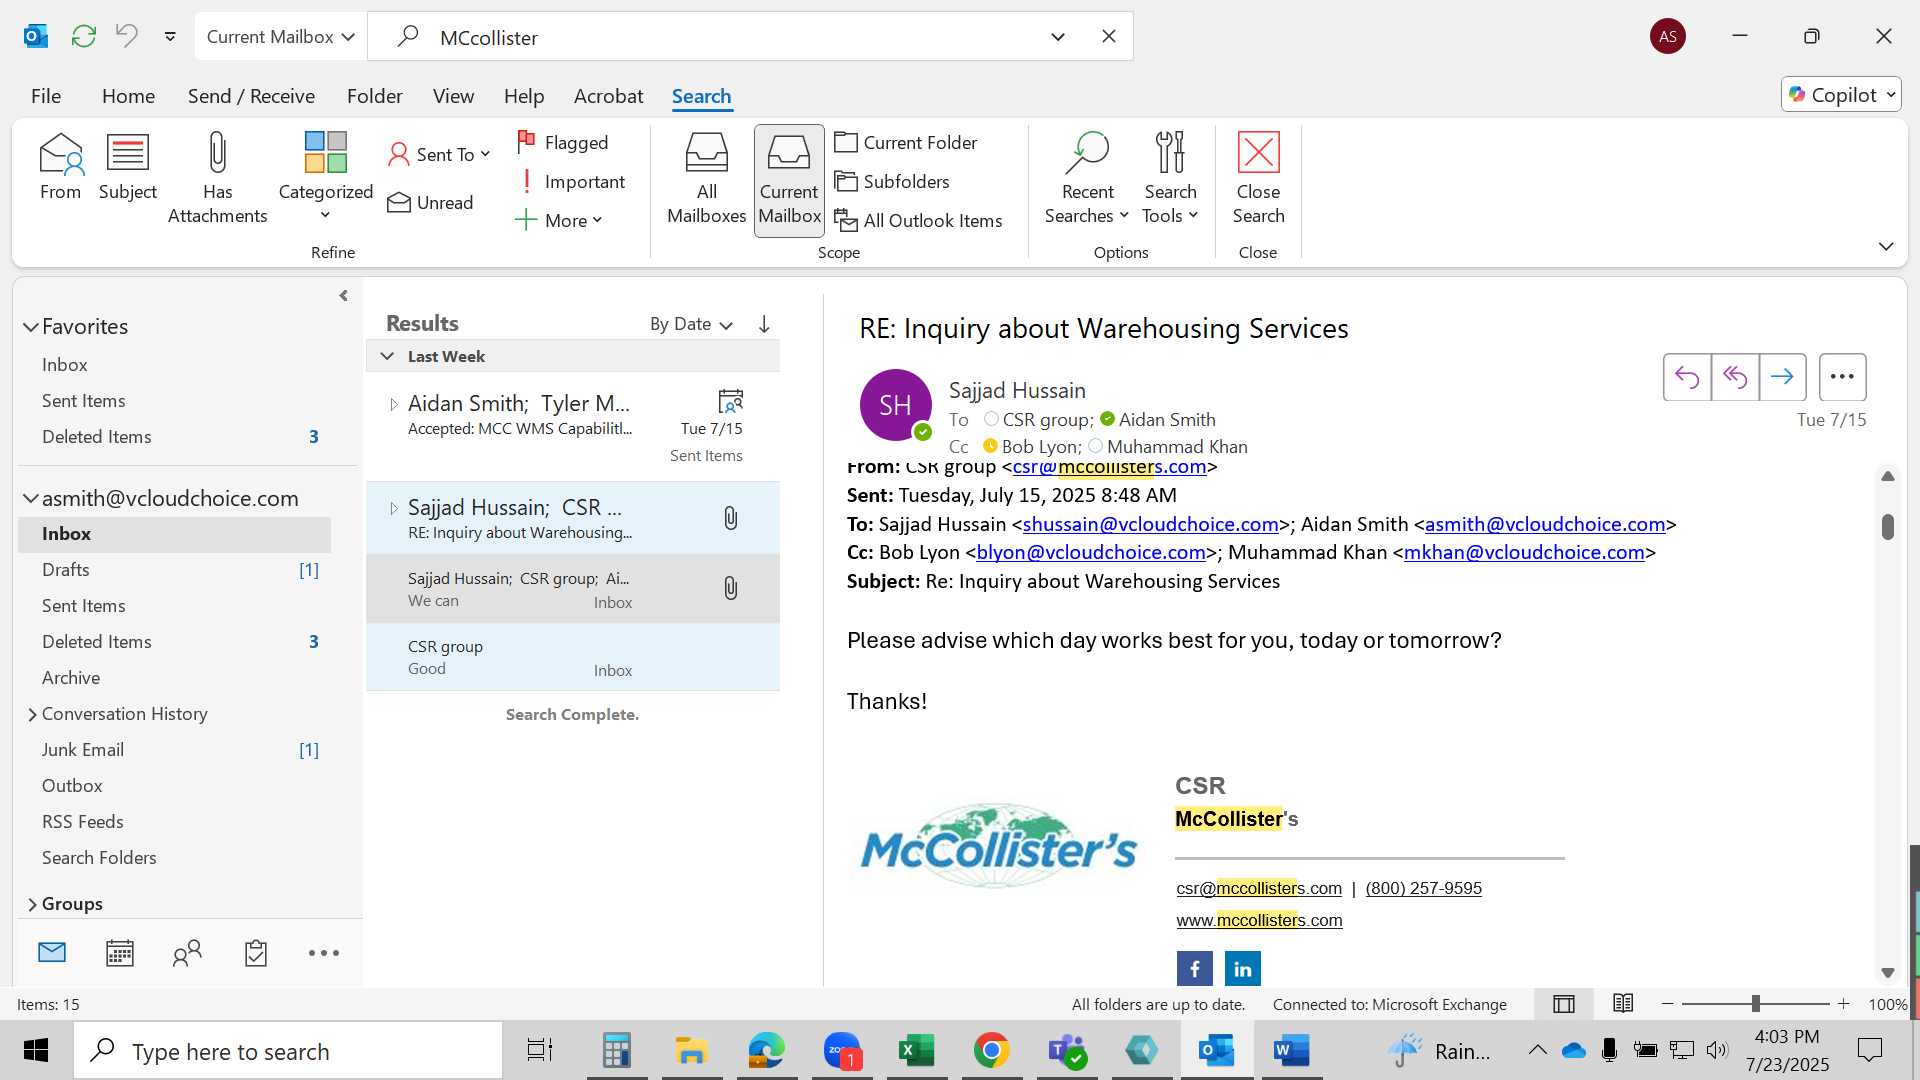Viewport: 1920px width, 1080px height.
Task: Collapse the Favorites section
Action: [x=31, y=327]
